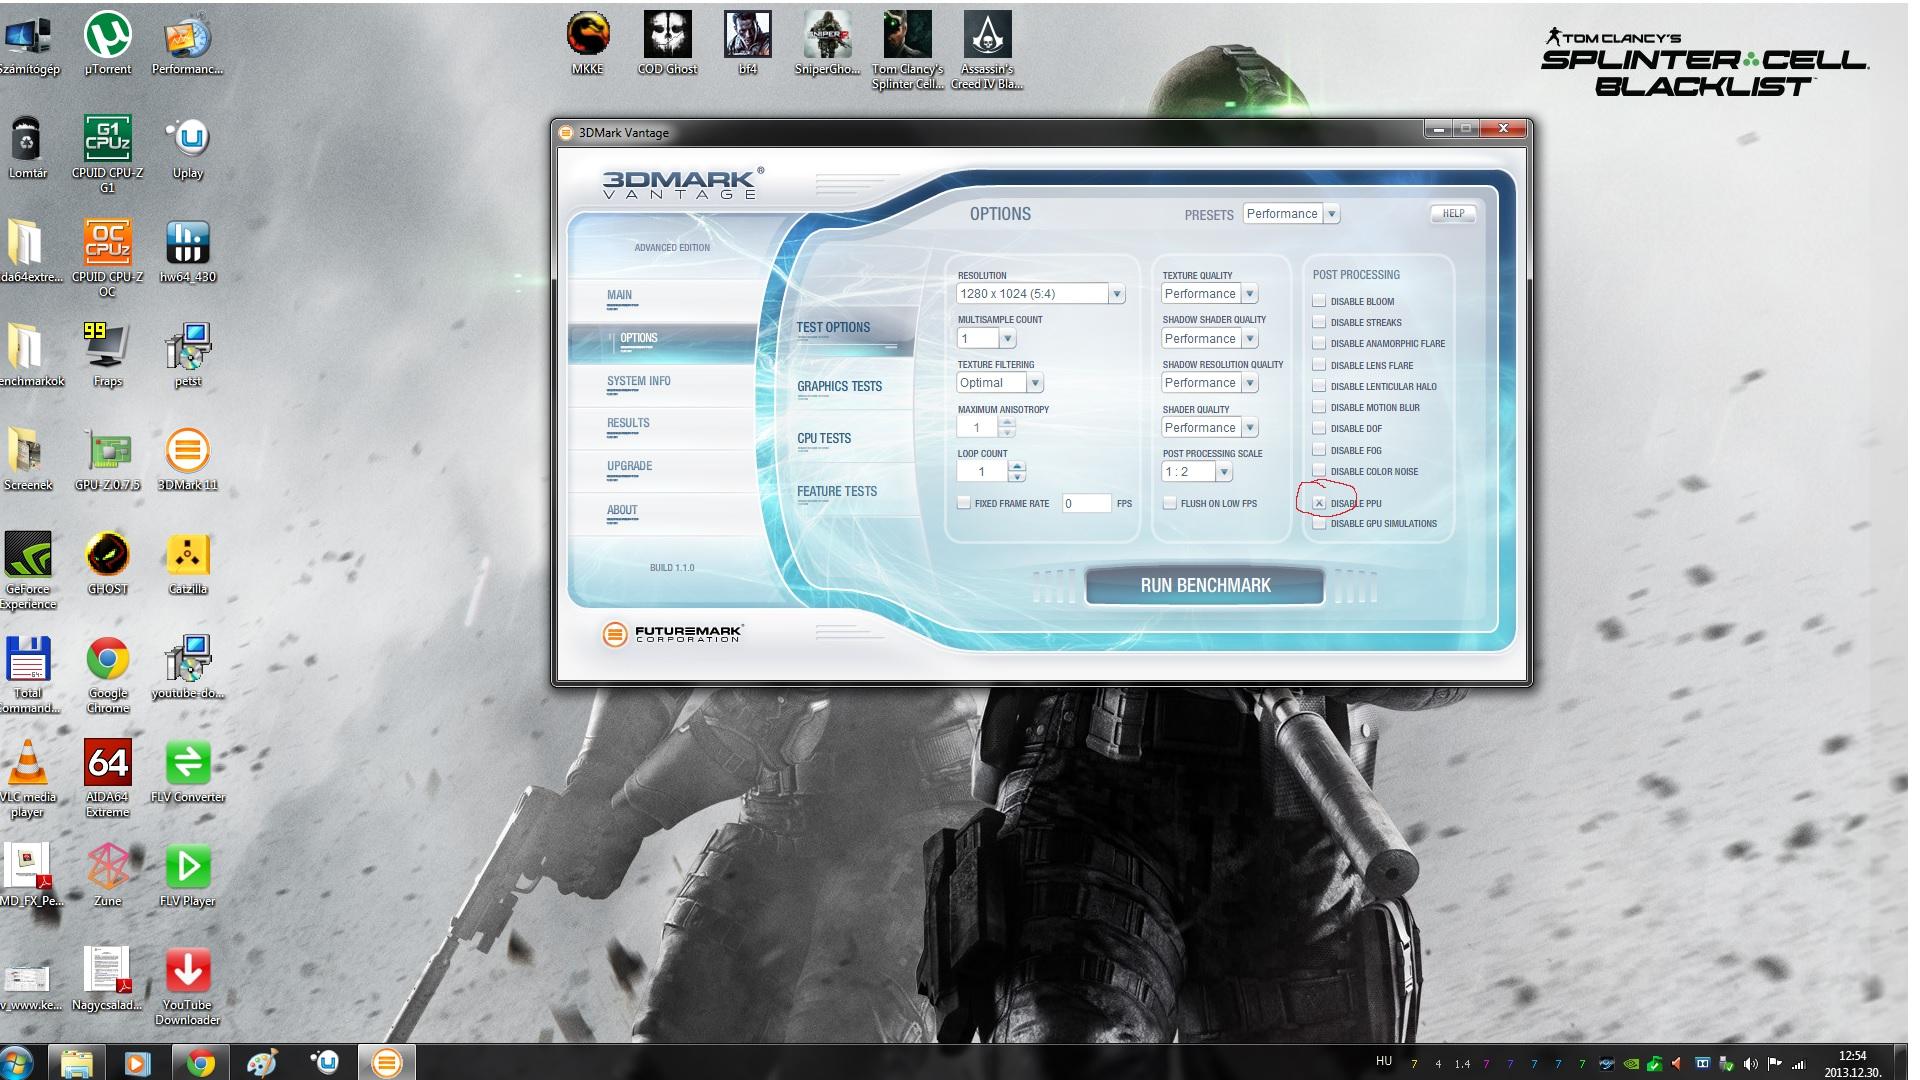
Task: Open the GPU-Z.0.7.5 desktop icon
Action: [x=108, y=460]
